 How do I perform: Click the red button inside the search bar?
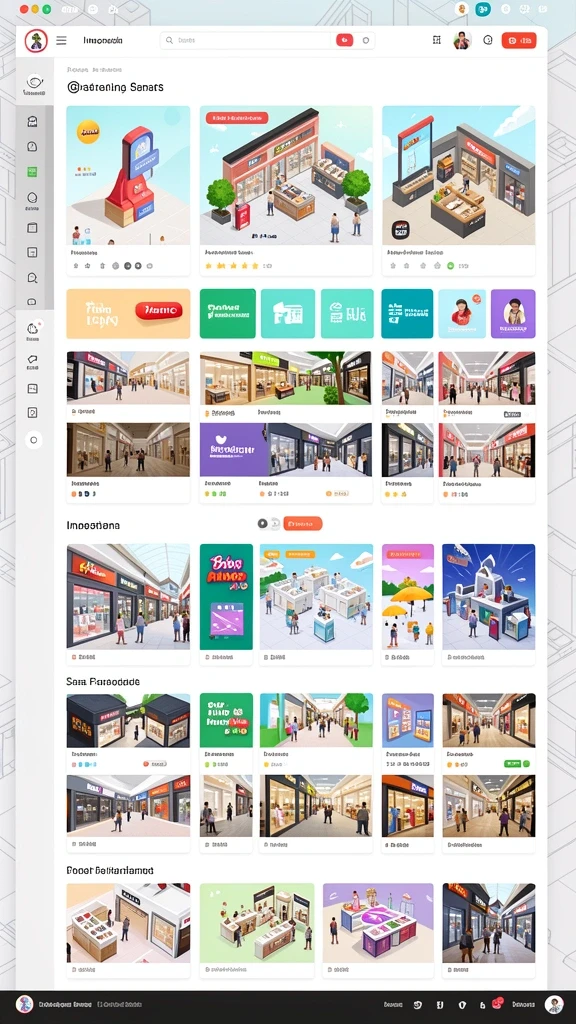pyautogui.click(x=345, y=40)
